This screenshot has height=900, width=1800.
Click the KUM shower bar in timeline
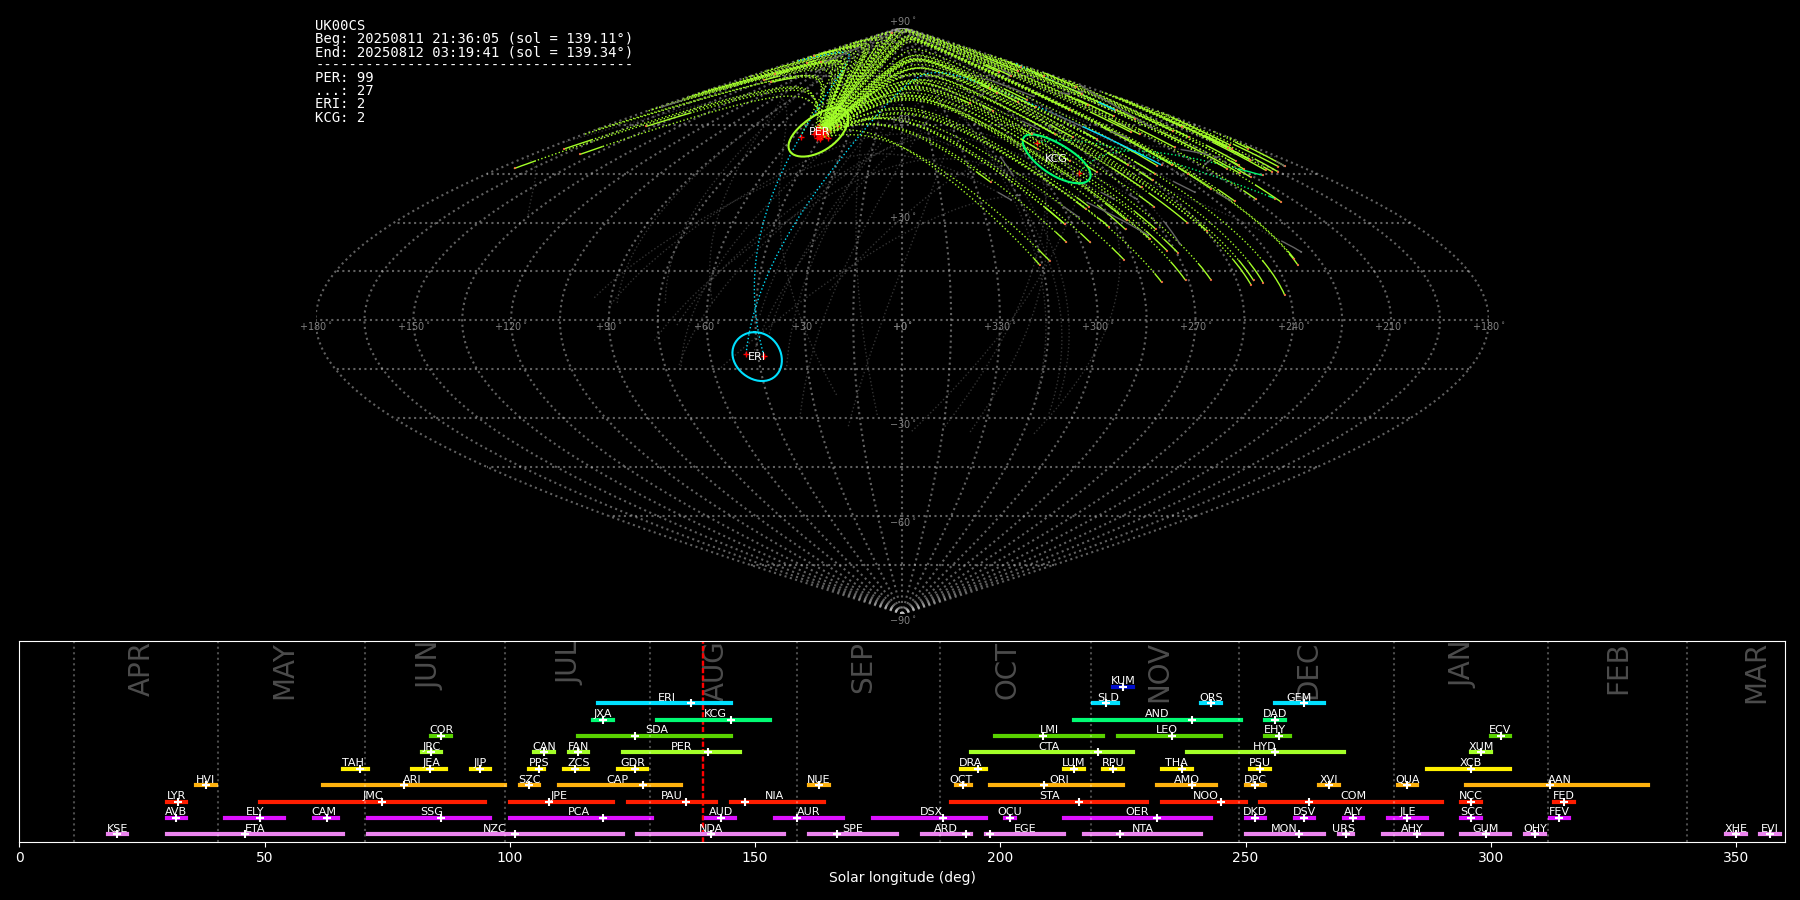[1123, 687]
